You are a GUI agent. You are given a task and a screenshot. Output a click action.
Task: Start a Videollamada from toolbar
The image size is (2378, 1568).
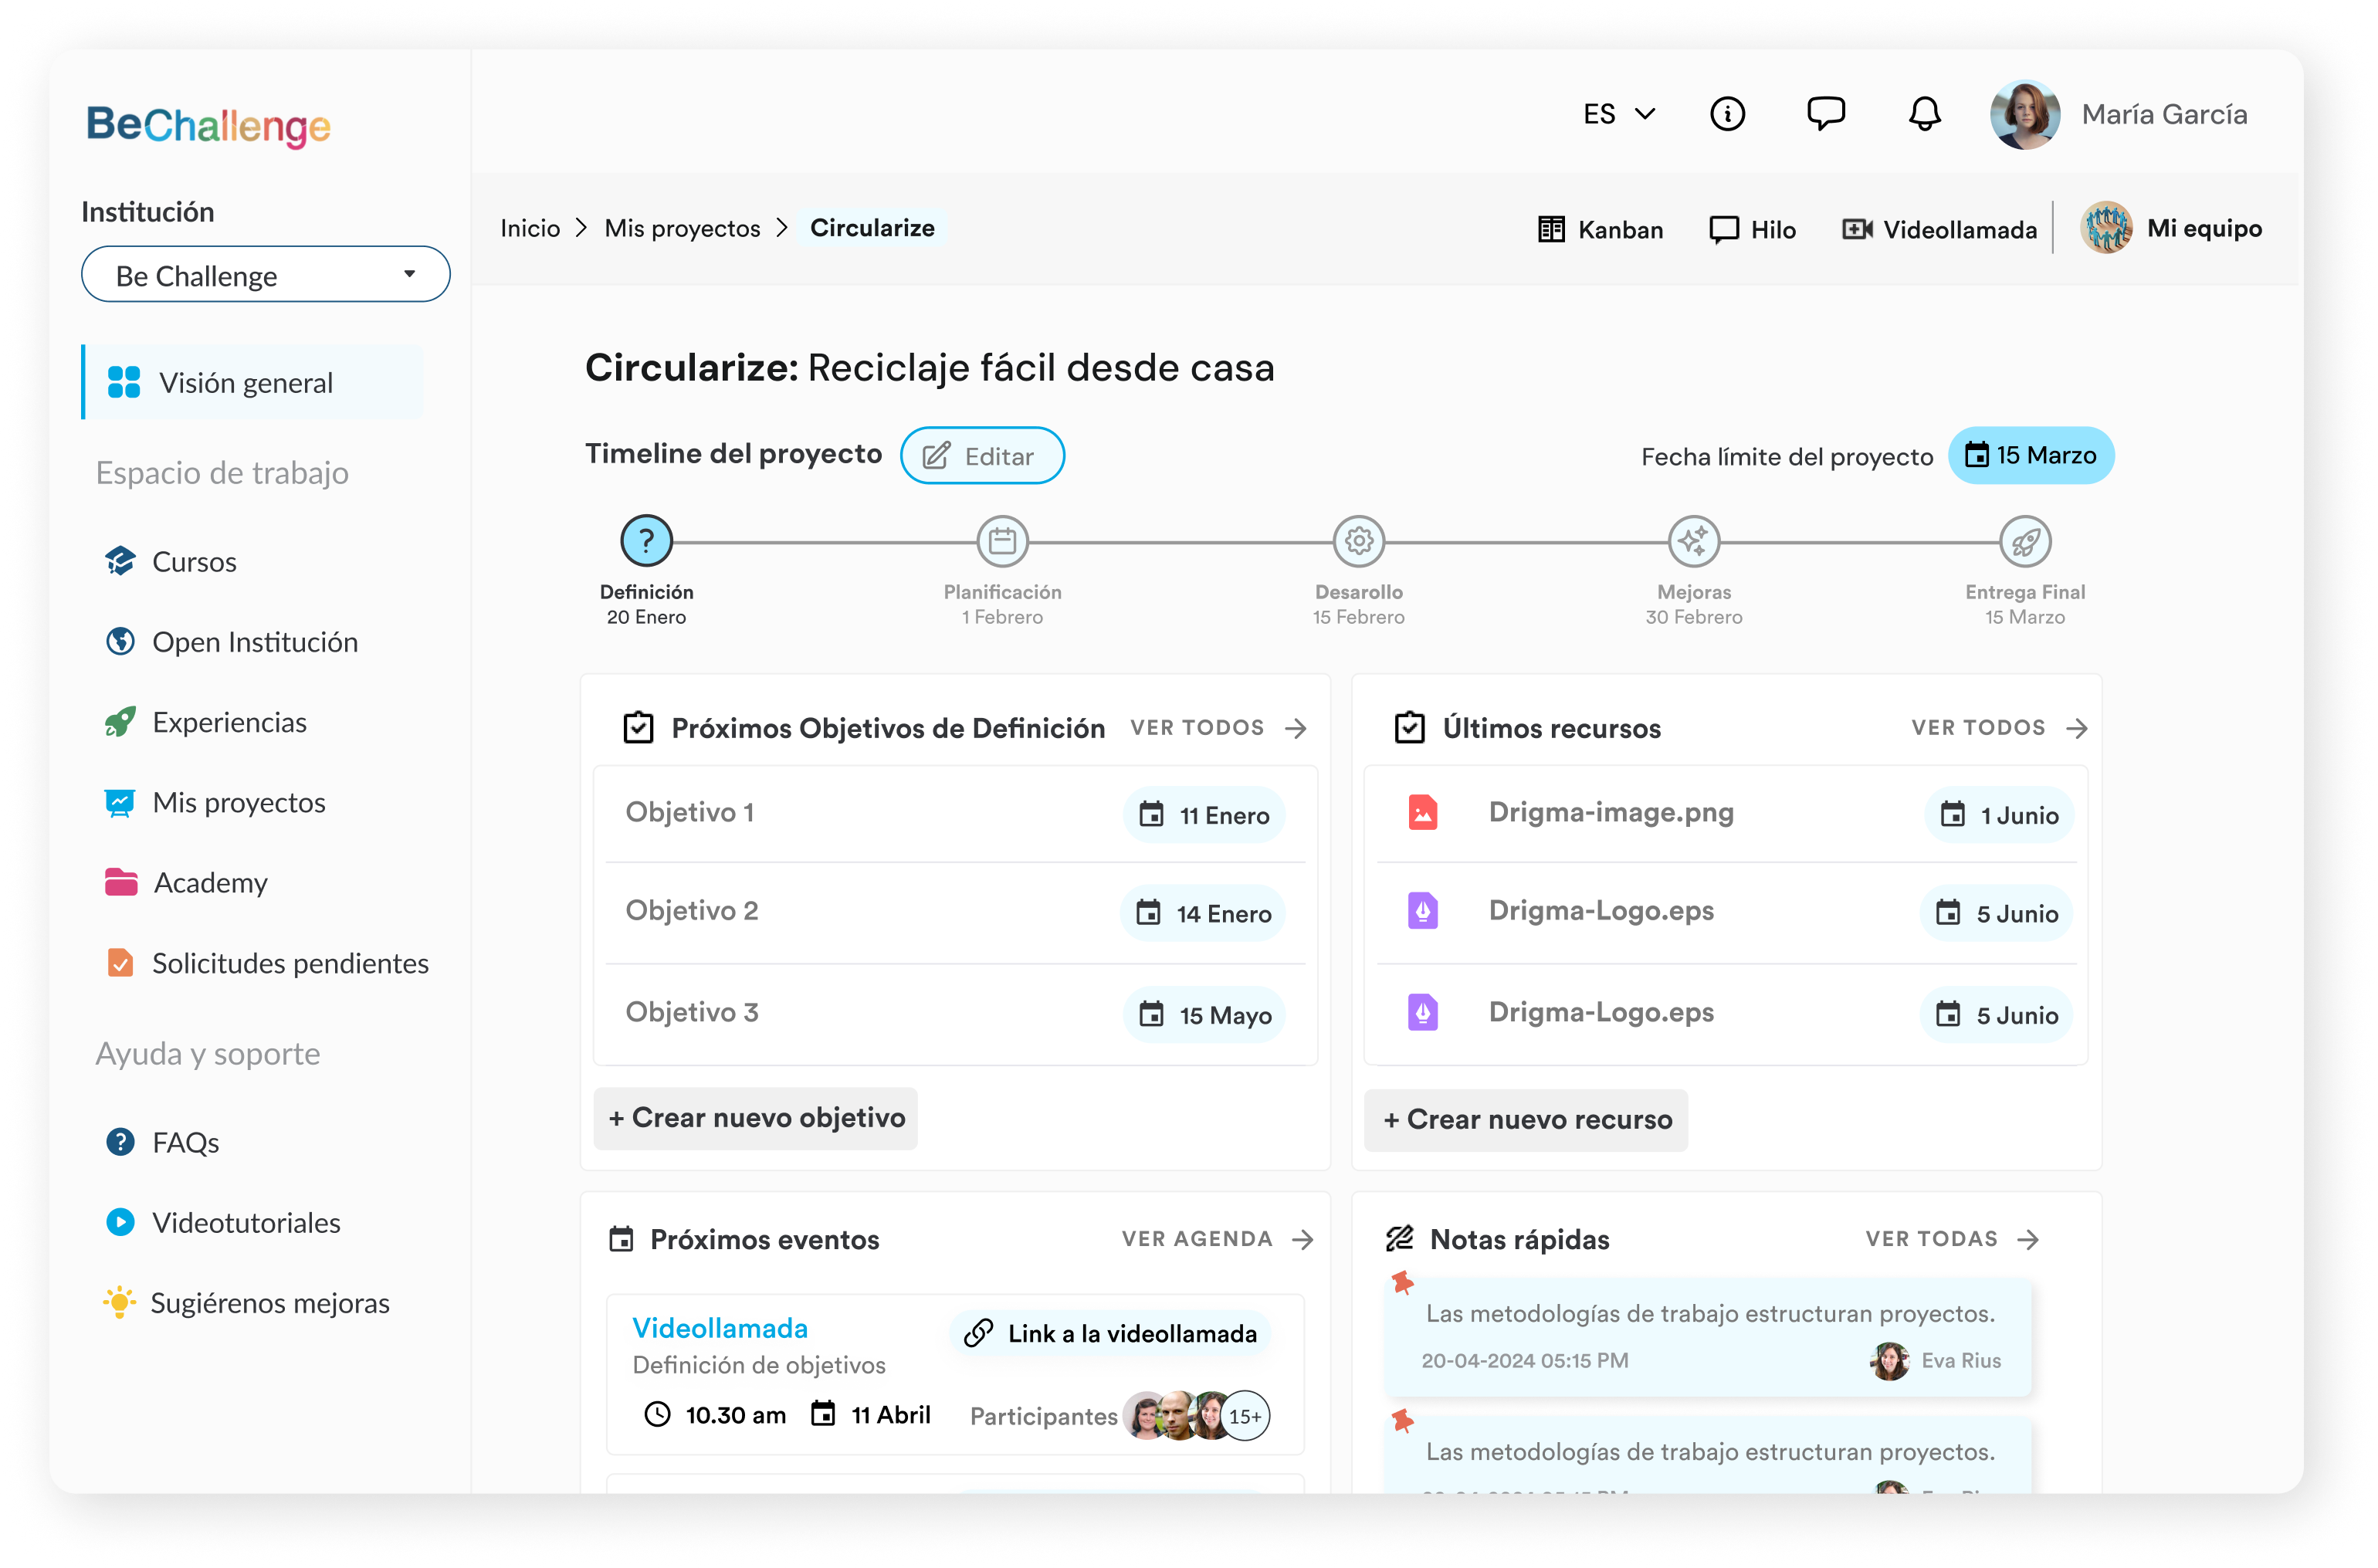(x=1939, y=230)
